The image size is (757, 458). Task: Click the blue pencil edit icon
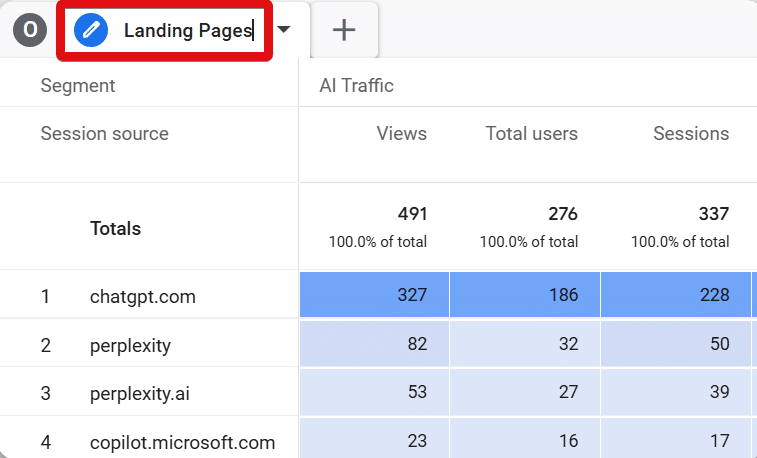[91, 30]
